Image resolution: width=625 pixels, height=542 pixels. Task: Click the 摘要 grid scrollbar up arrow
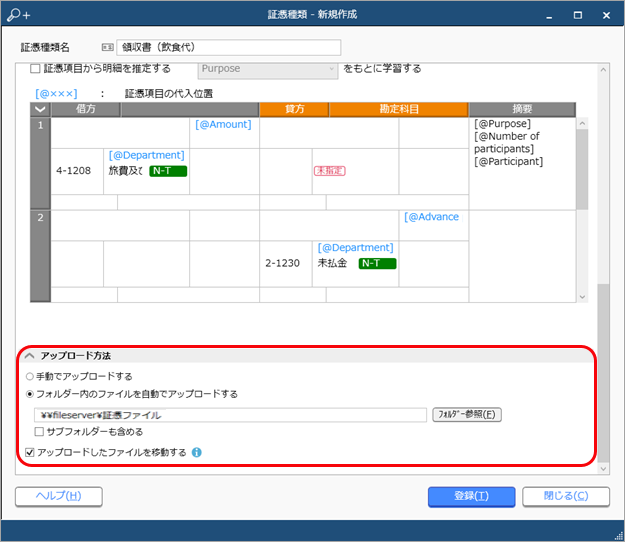[x=582, y=124]
